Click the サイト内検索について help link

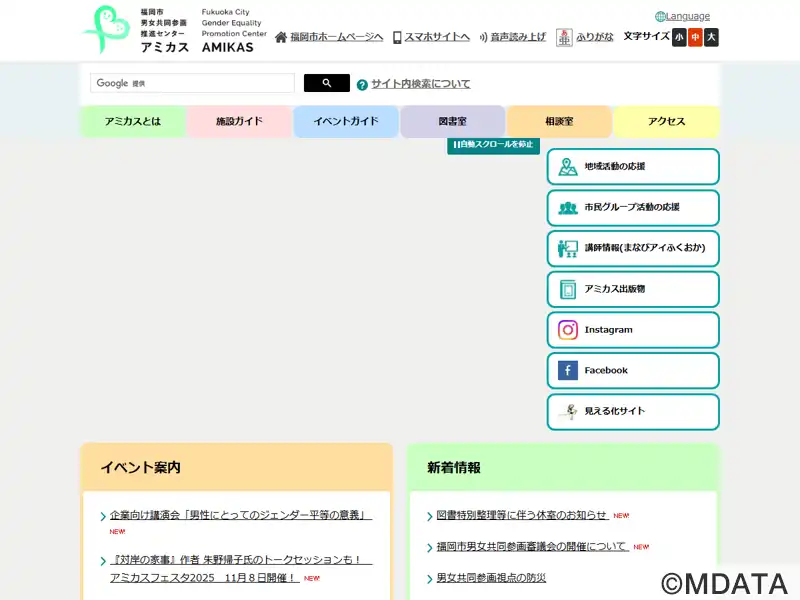[x=420, y=84]
